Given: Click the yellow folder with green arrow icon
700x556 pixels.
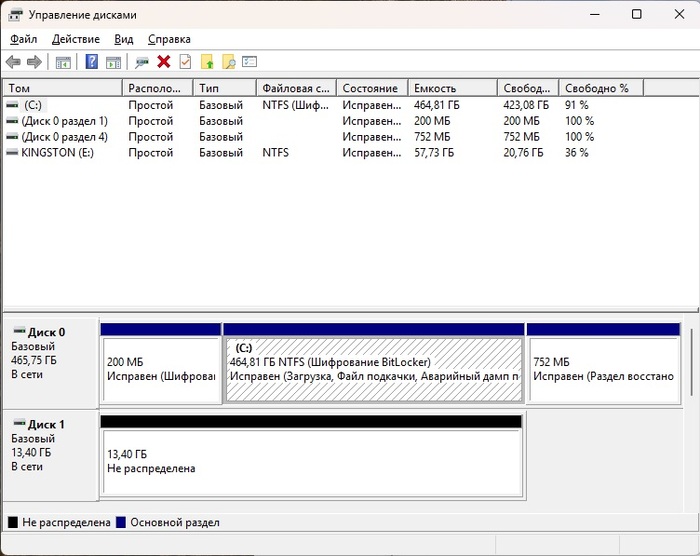Looking at the screenshot, I should [208, 62].
